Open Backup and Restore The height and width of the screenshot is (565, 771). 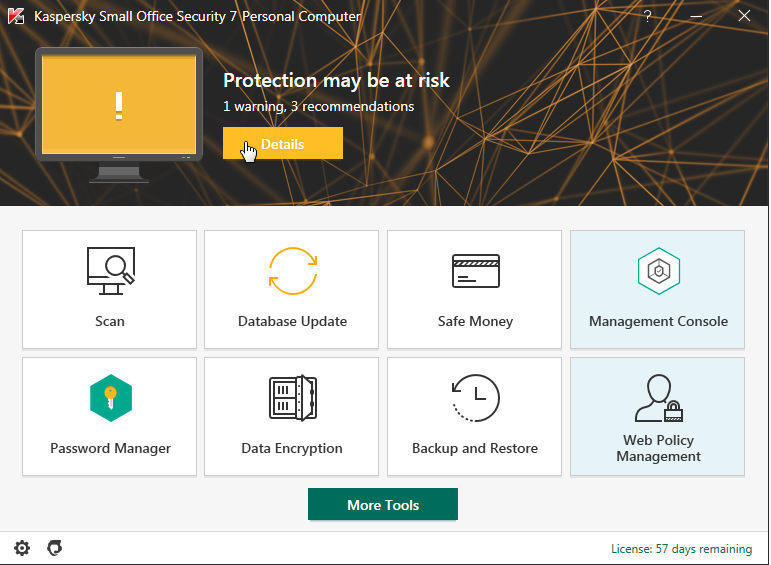474,416
